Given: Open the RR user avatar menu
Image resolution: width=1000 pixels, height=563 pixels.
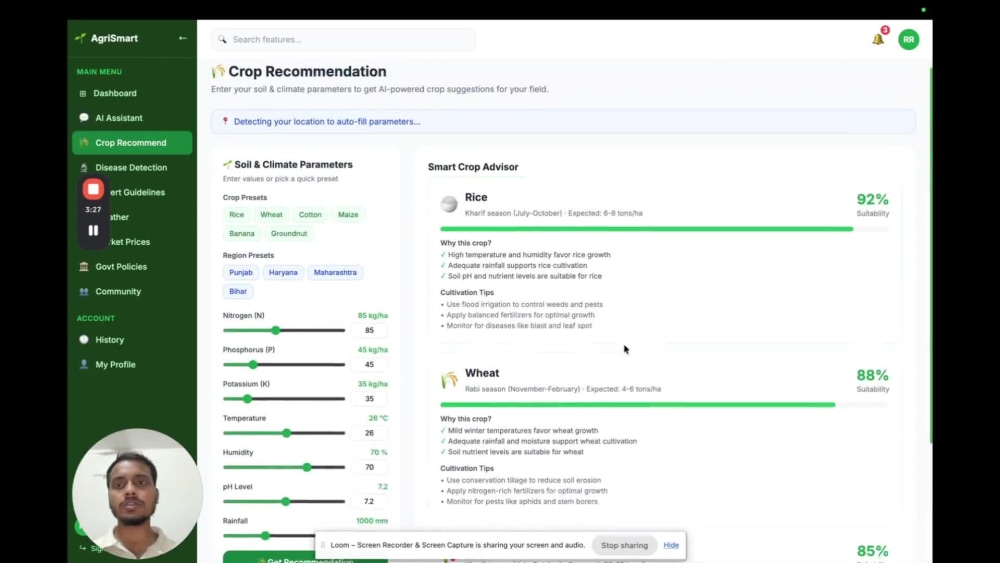Looking at the screenshot, I should (x=908, y=40).
